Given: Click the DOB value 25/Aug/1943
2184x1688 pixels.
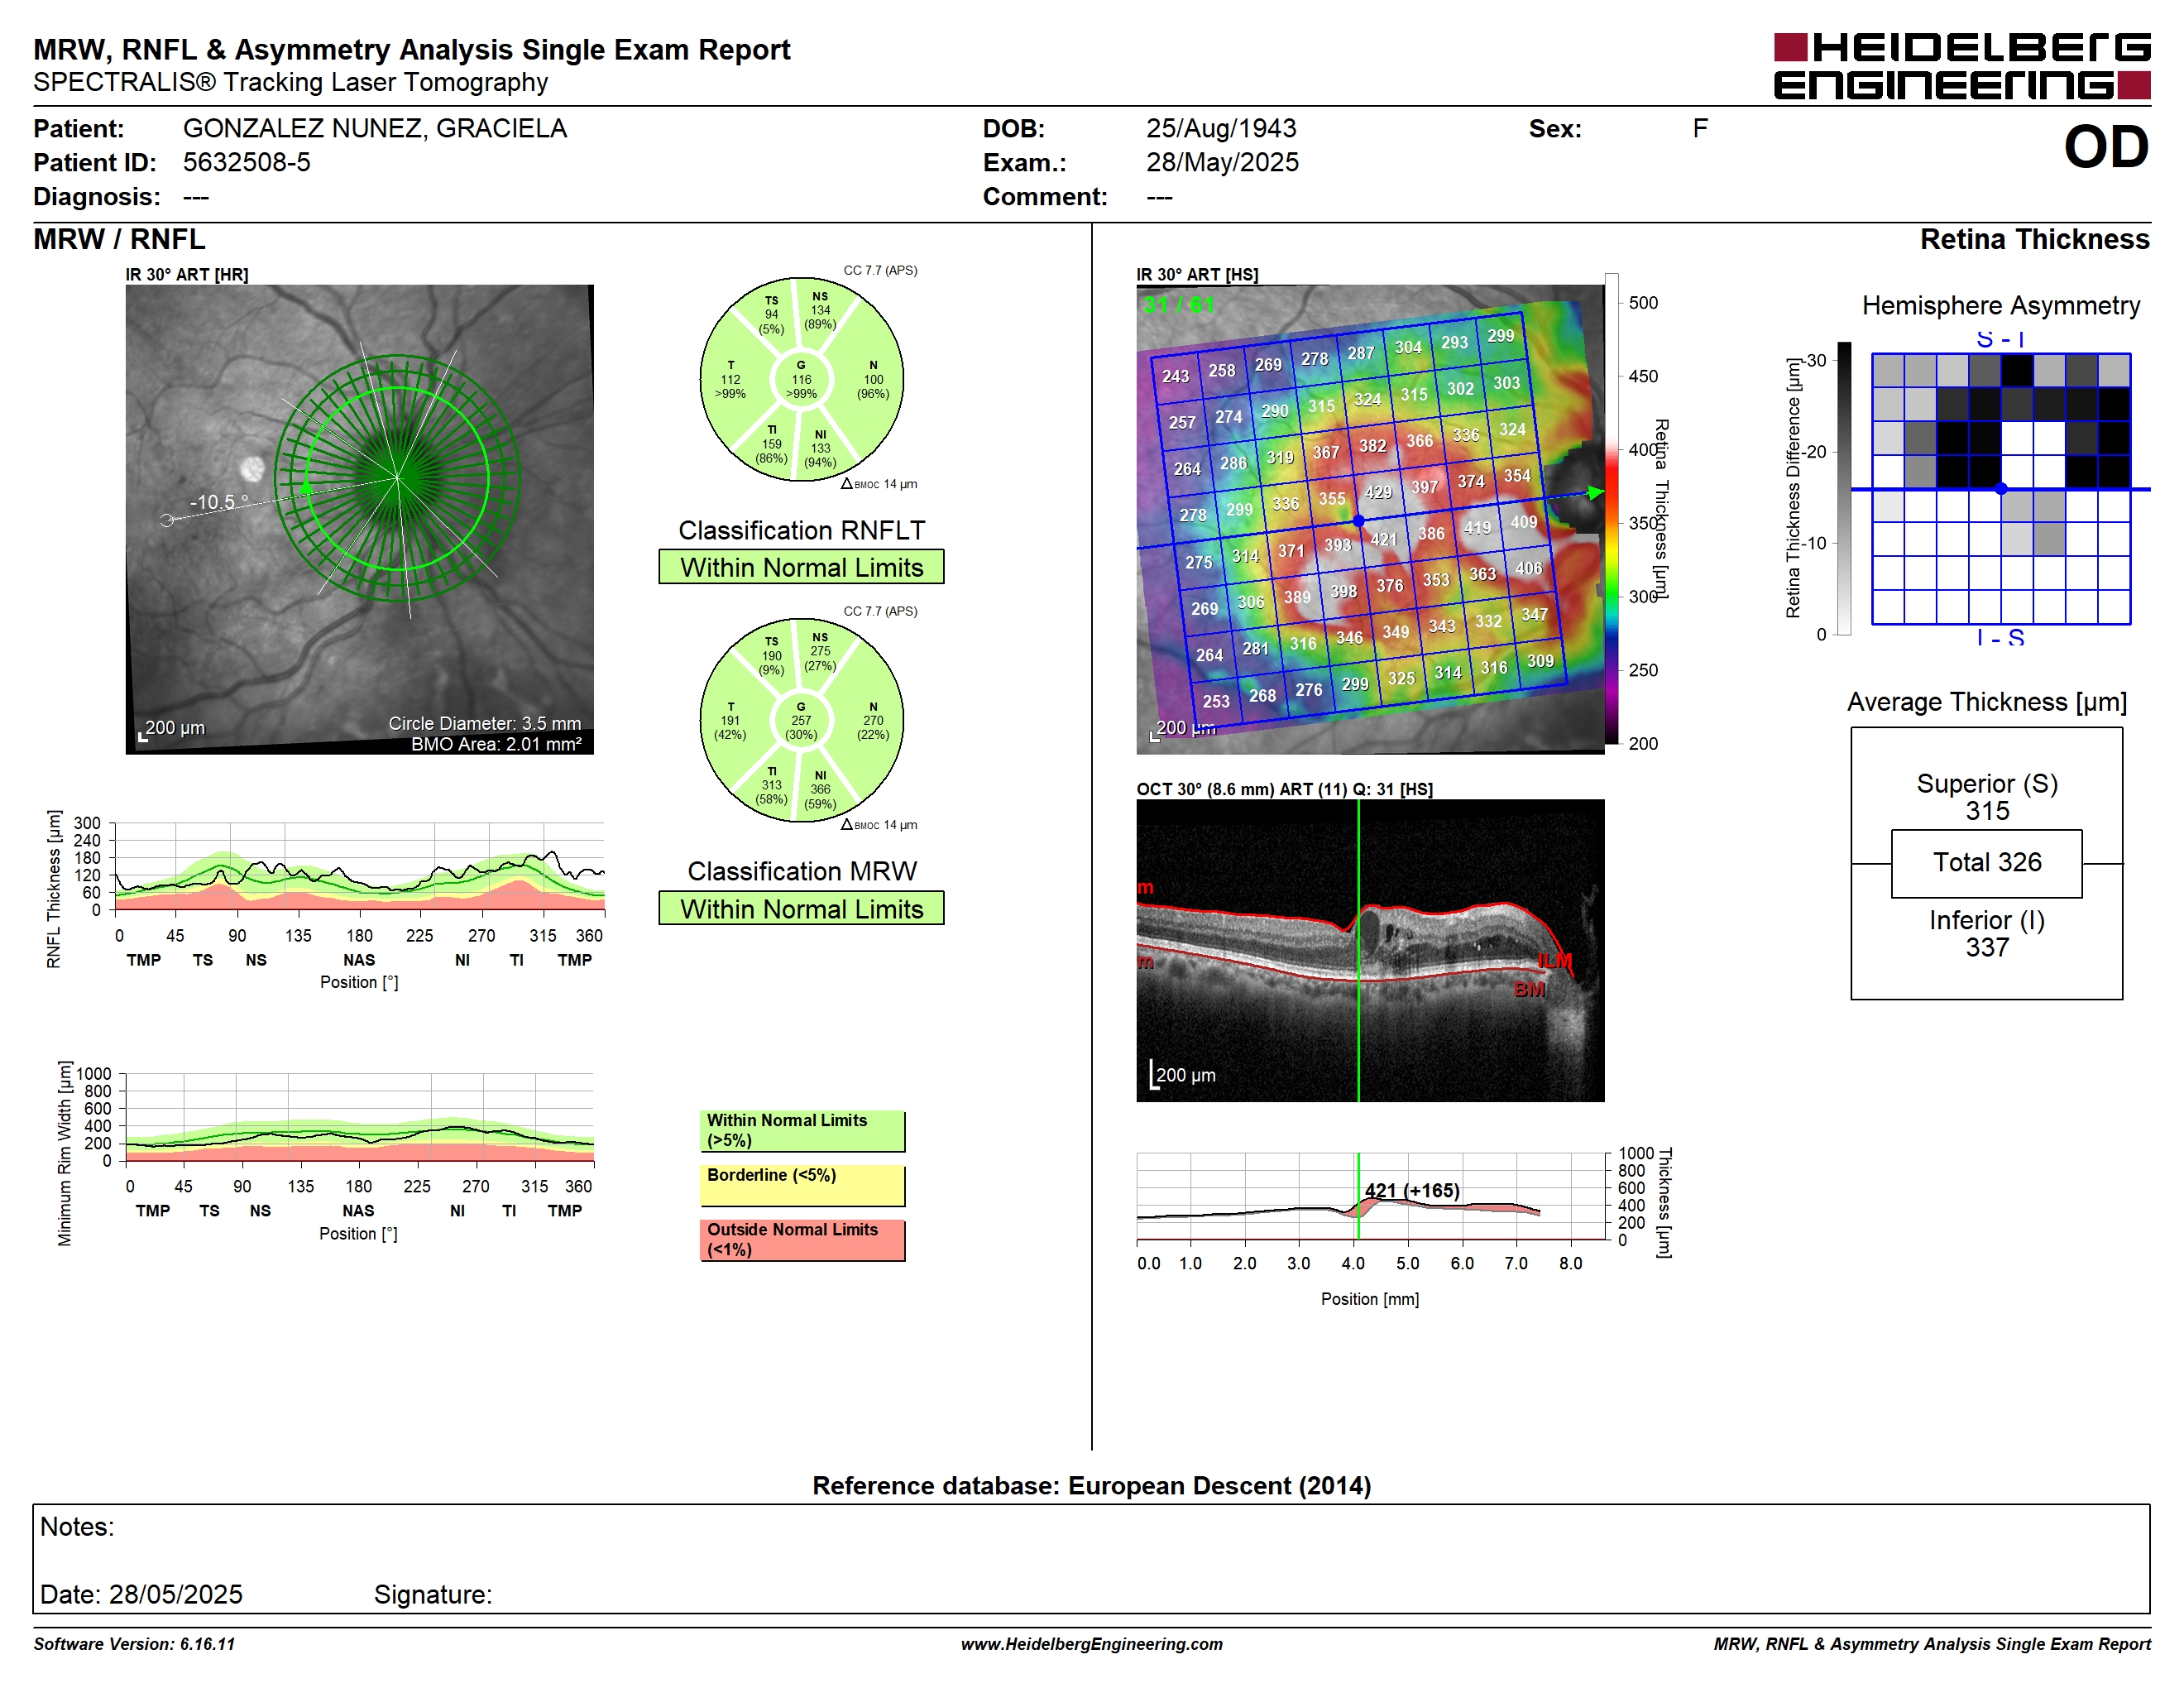Looking at the screenshot, I should tap(1221, 128).
